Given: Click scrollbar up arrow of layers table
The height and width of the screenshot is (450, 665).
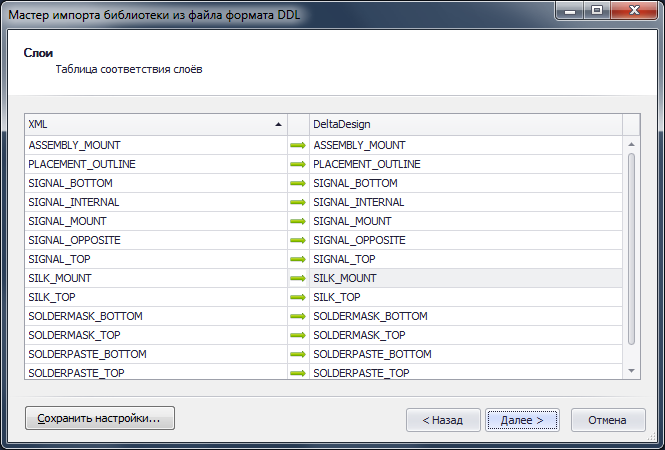Looking at the screenshot, I should coord(631,145).
